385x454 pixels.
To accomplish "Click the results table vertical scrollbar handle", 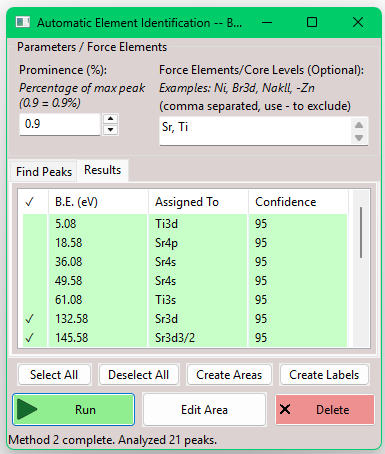I will click(x=361, y=232).
